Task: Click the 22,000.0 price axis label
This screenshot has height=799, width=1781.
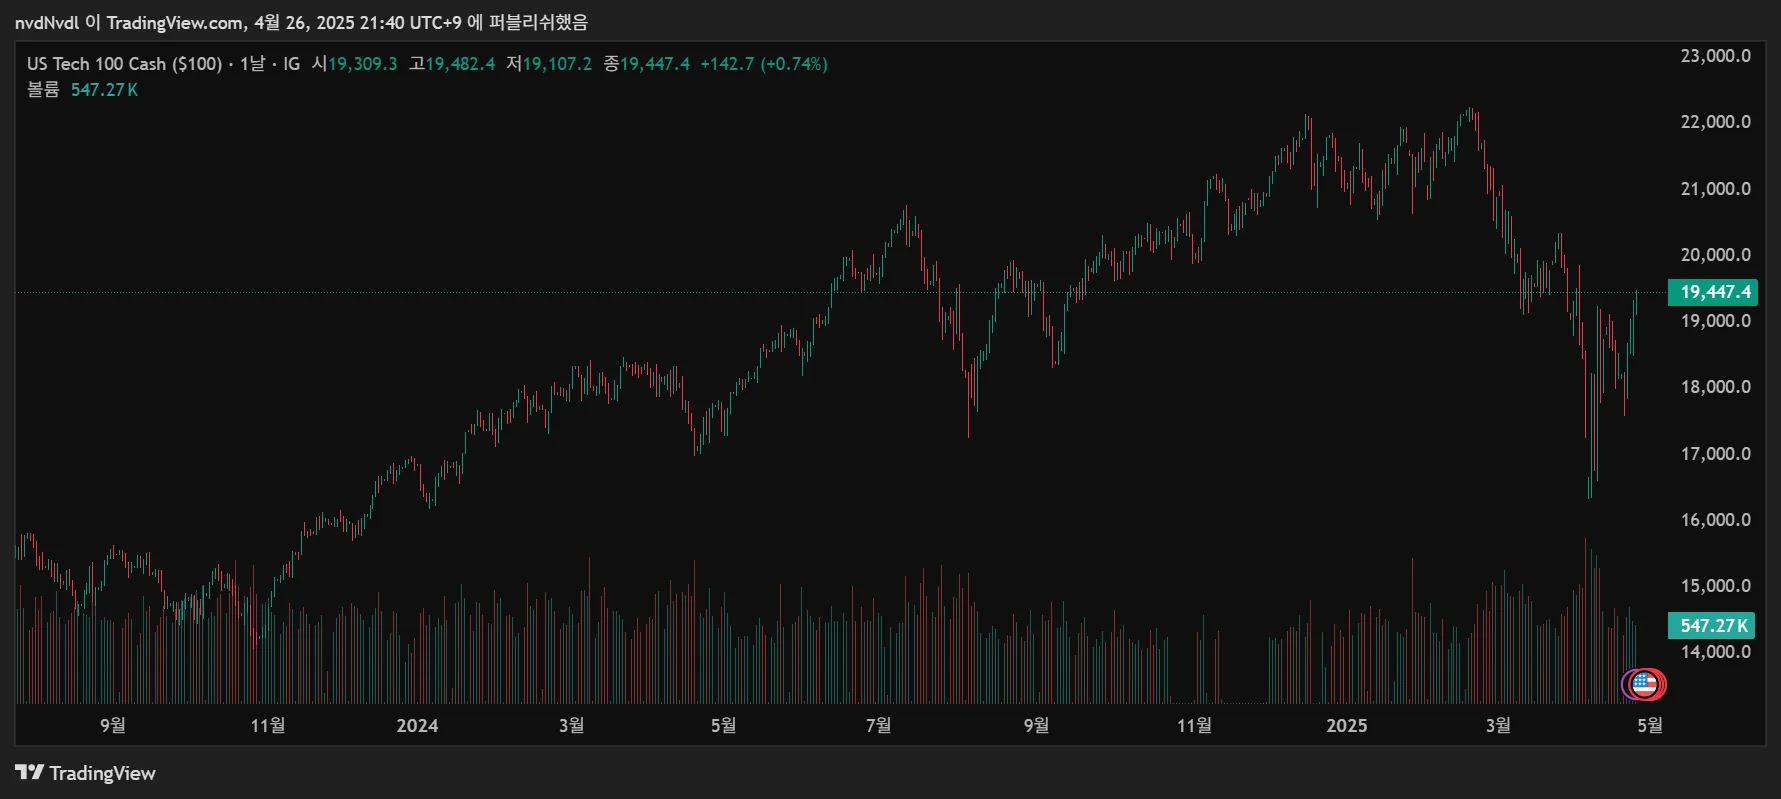Action: (1716, 122)
